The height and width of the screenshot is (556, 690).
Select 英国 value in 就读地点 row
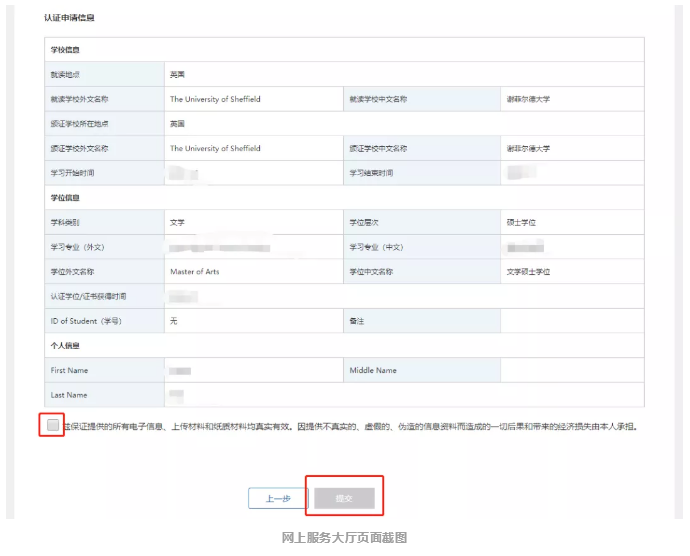(x=177, y=74)
